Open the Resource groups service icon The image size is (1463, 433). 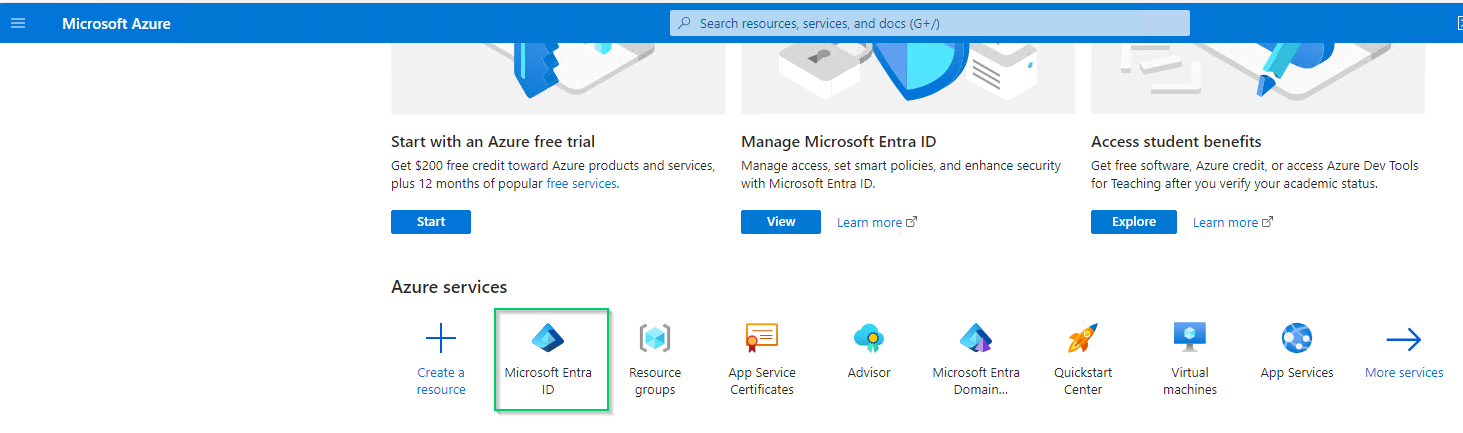pos(655,338)
